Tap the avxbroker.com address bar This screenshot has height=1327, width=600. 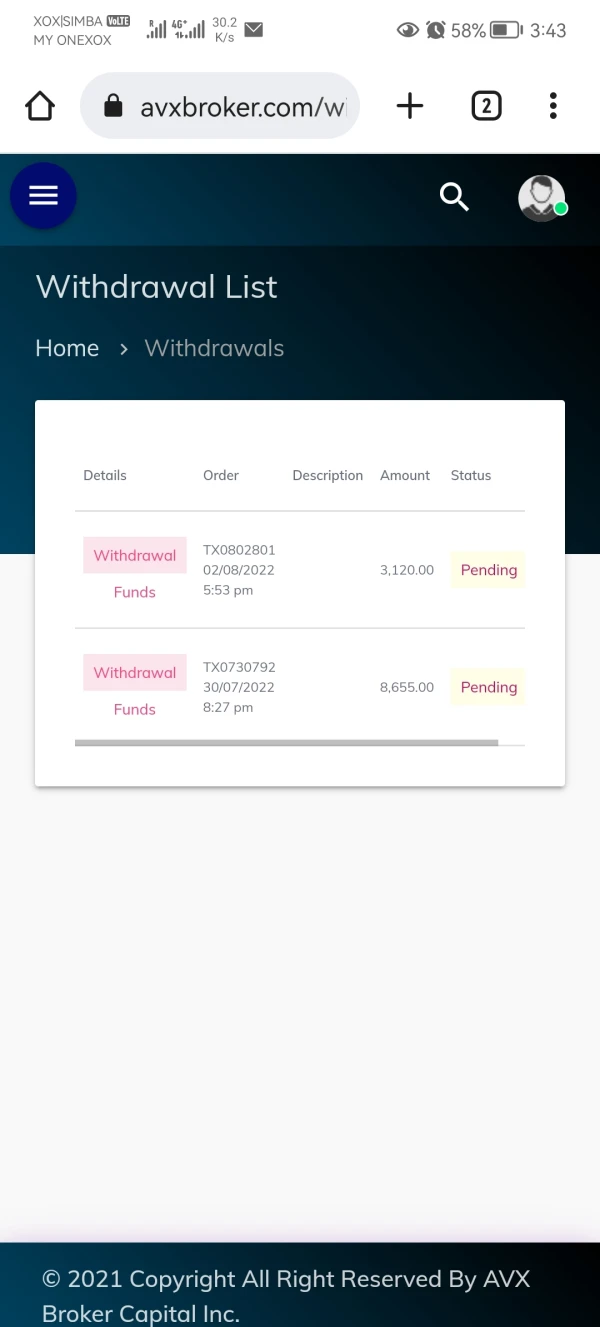click(x=240, y=106)
